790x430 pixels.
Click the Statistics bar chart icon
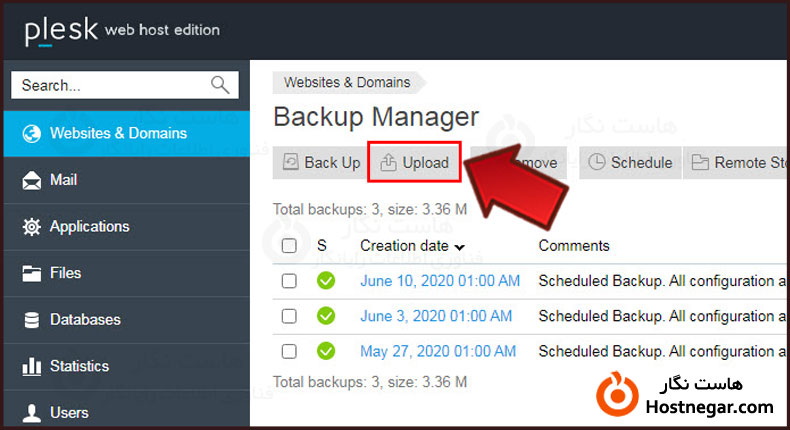(x=31, y=366)
